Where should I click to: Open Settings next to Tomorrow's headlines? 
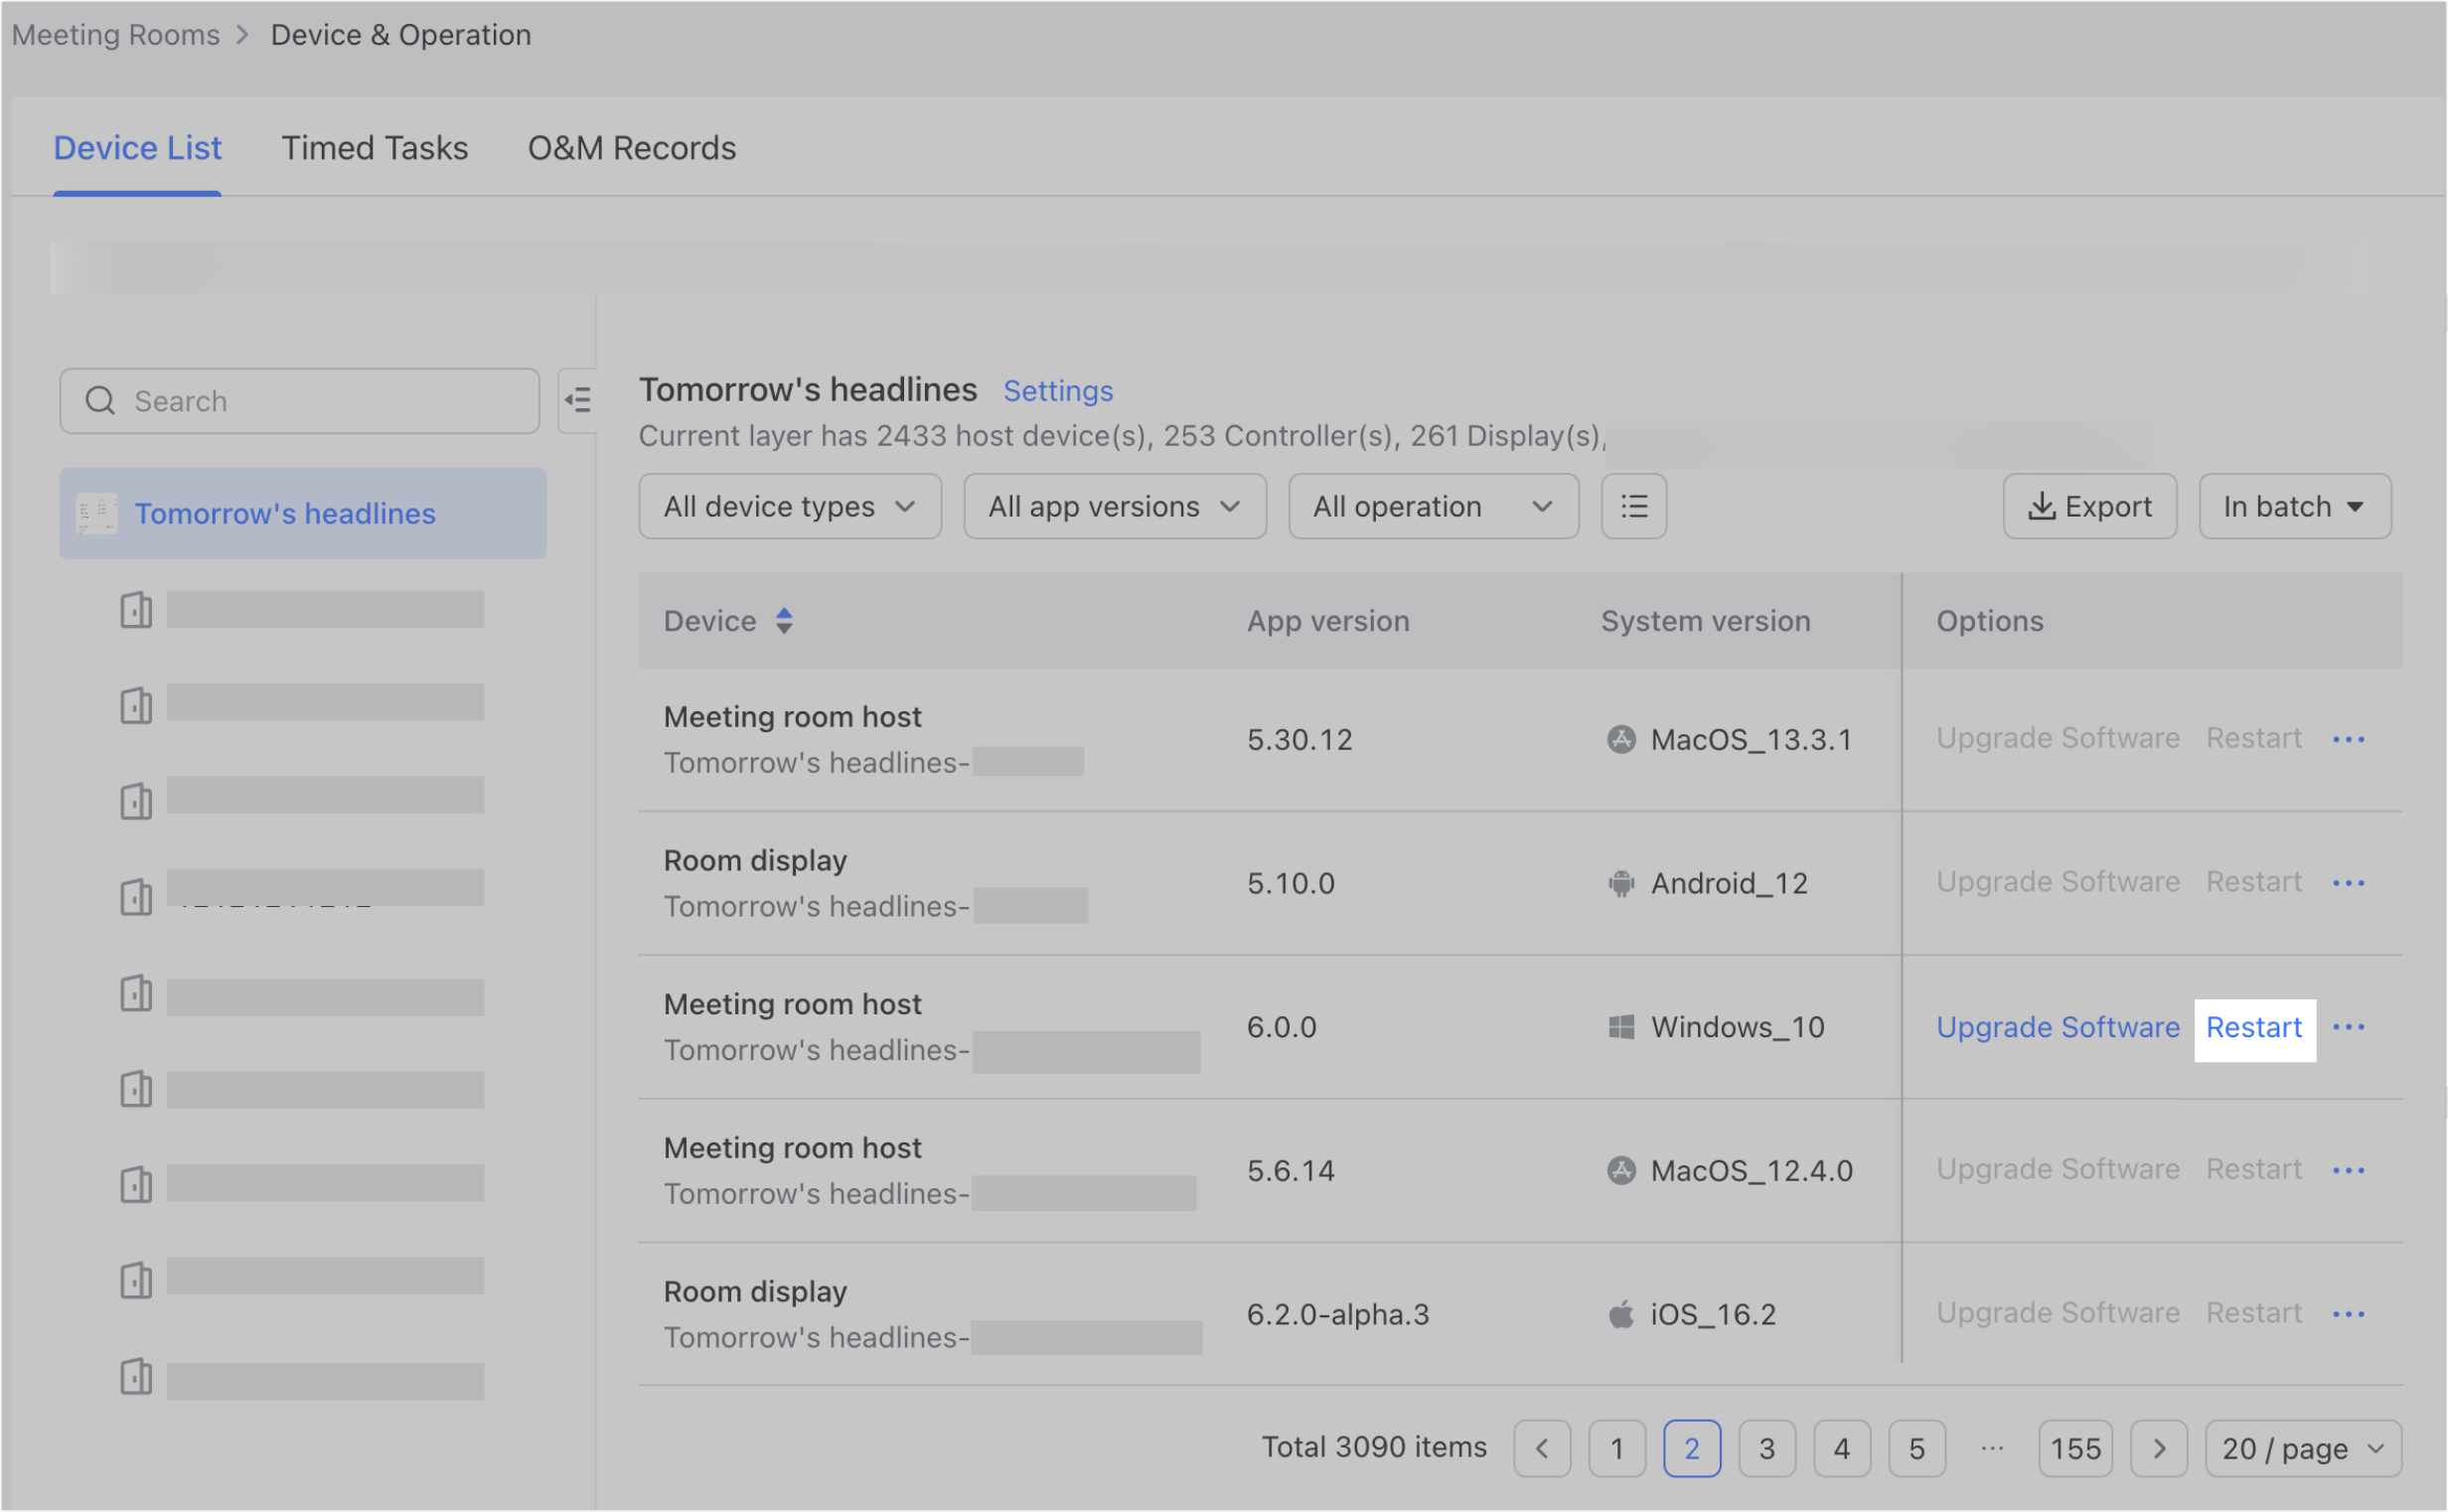1057,391
